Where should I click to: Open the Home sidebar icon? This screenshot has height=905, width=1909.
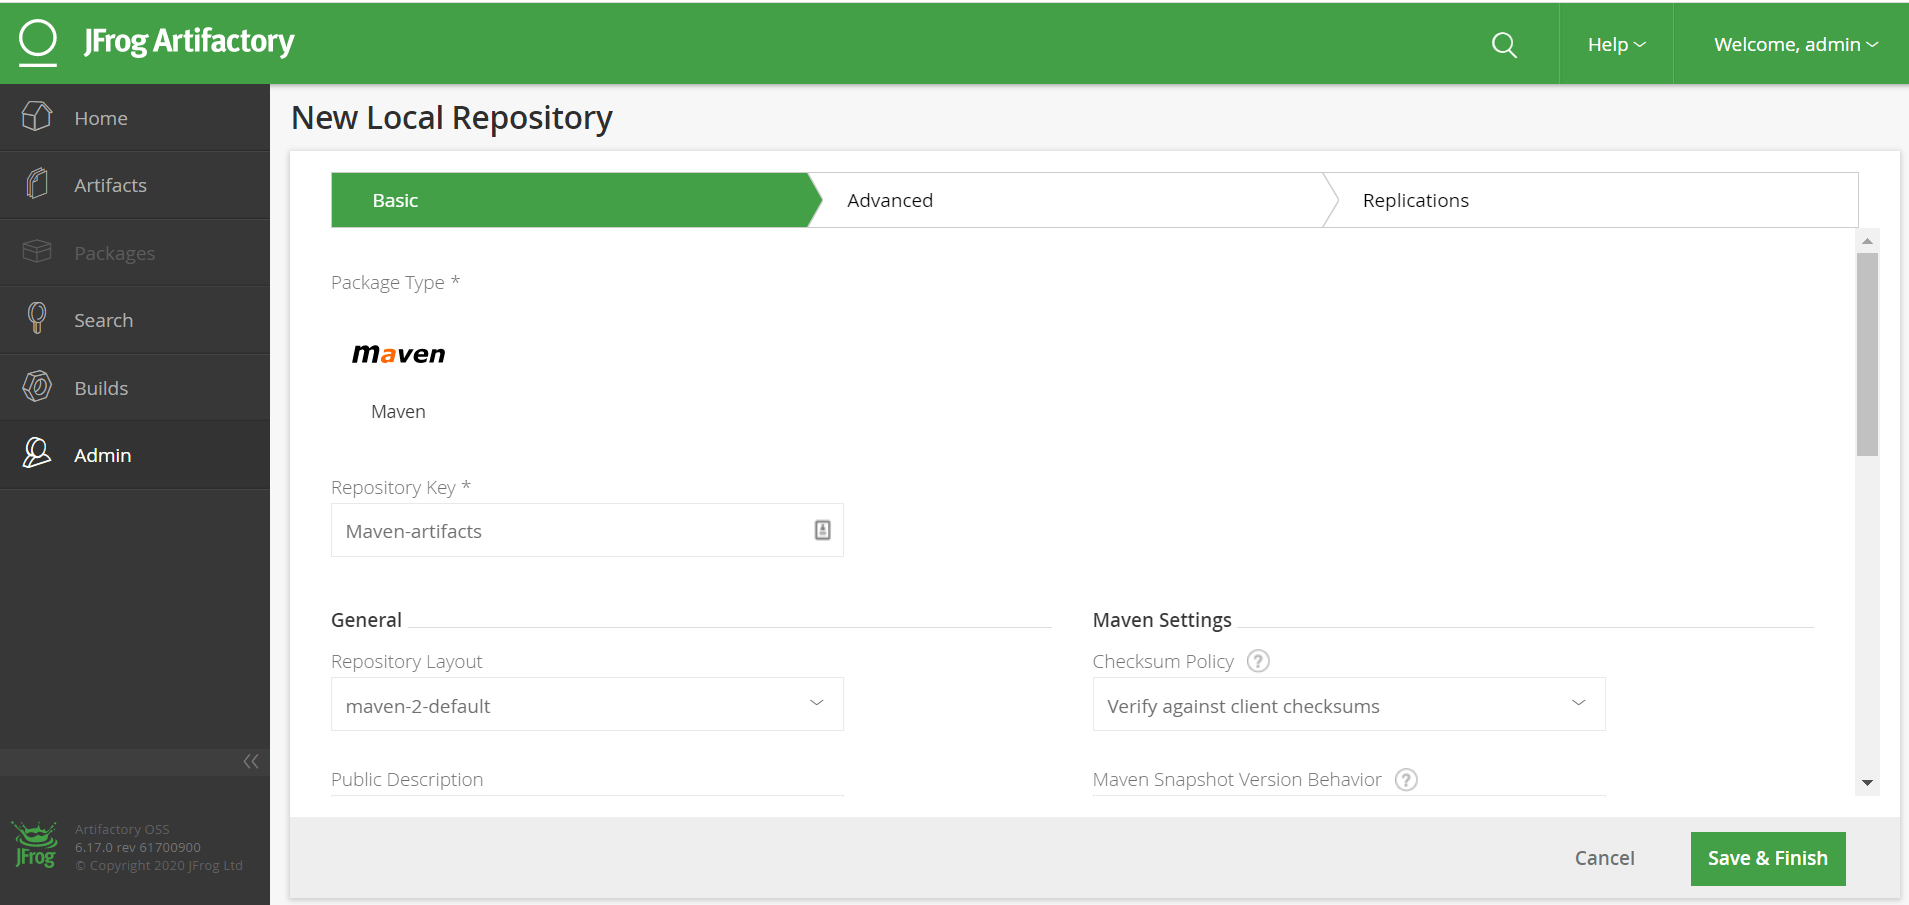coord(37,117)
